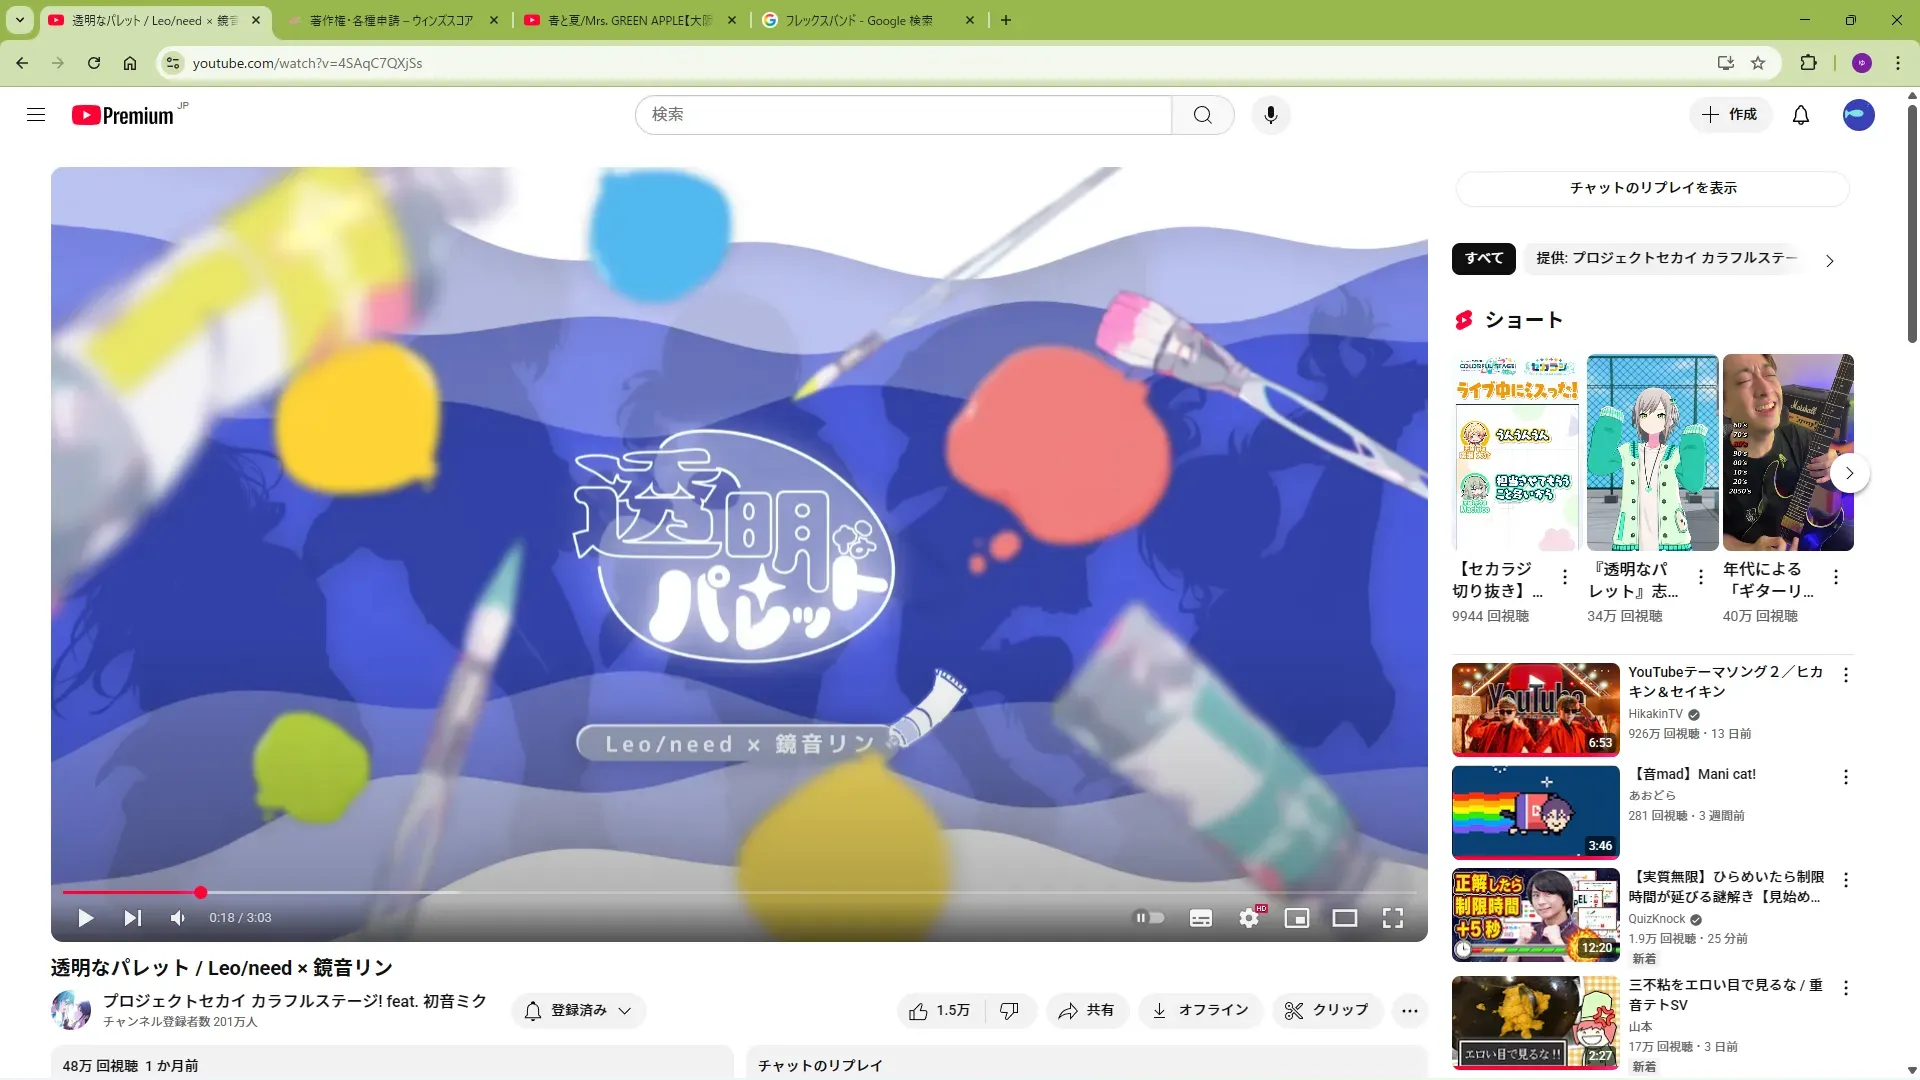Search by voice microphone icon

click(1270, 115)
